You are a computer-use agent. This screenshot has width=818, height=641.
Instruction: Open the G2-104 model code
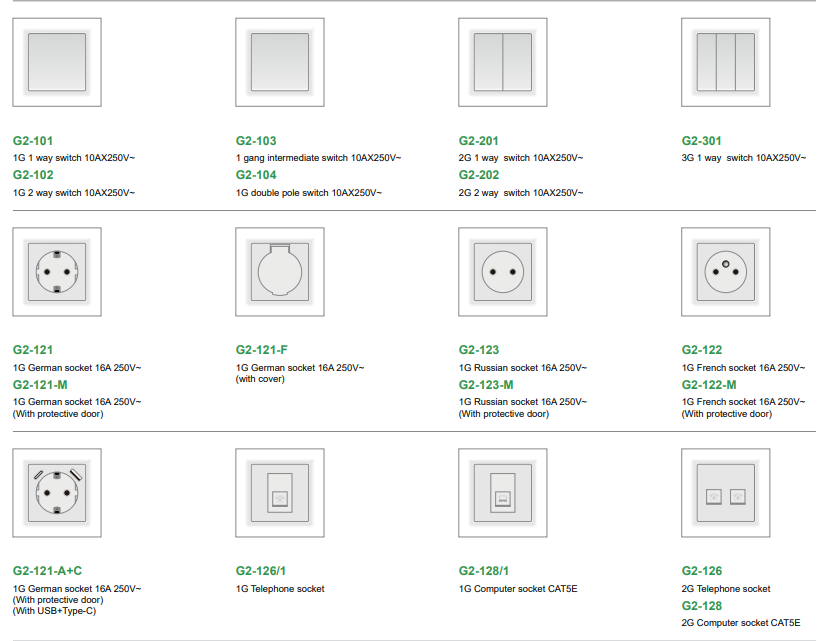pos(256,175)
